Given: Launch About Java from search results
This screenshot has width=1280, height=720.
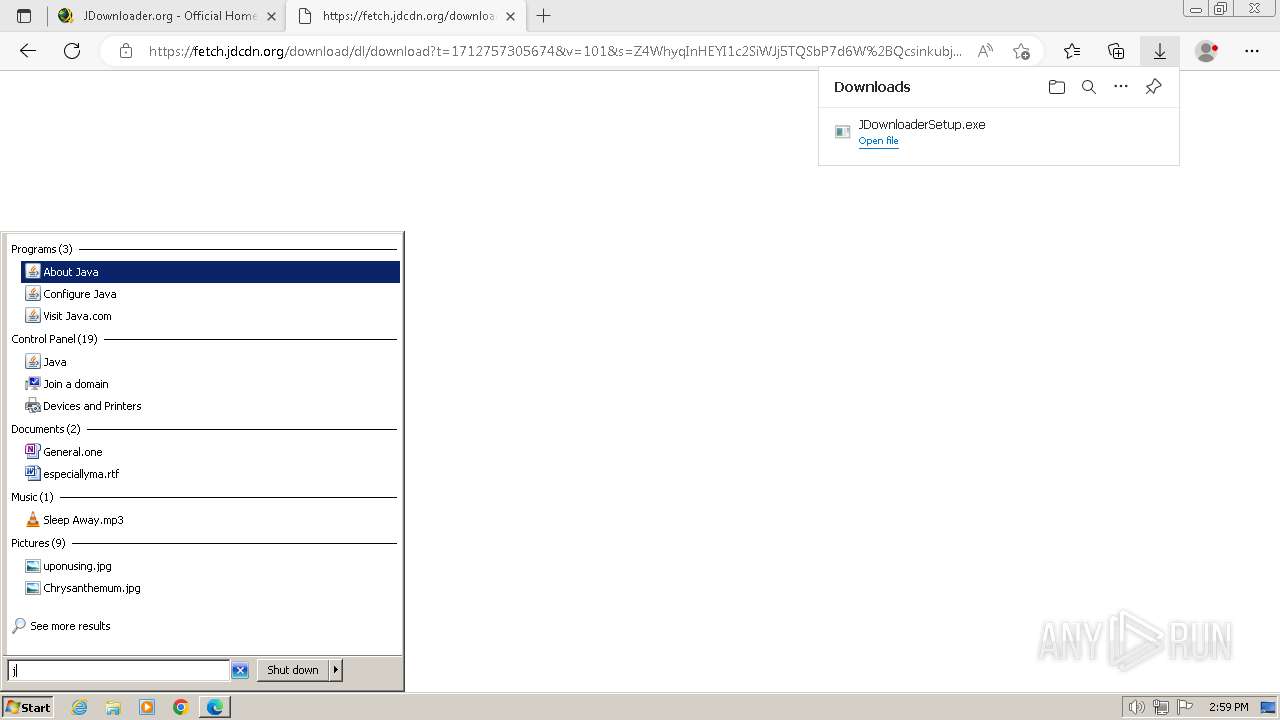Looking at the screenshot, I should pyautogui.click(x=210, y=272).
